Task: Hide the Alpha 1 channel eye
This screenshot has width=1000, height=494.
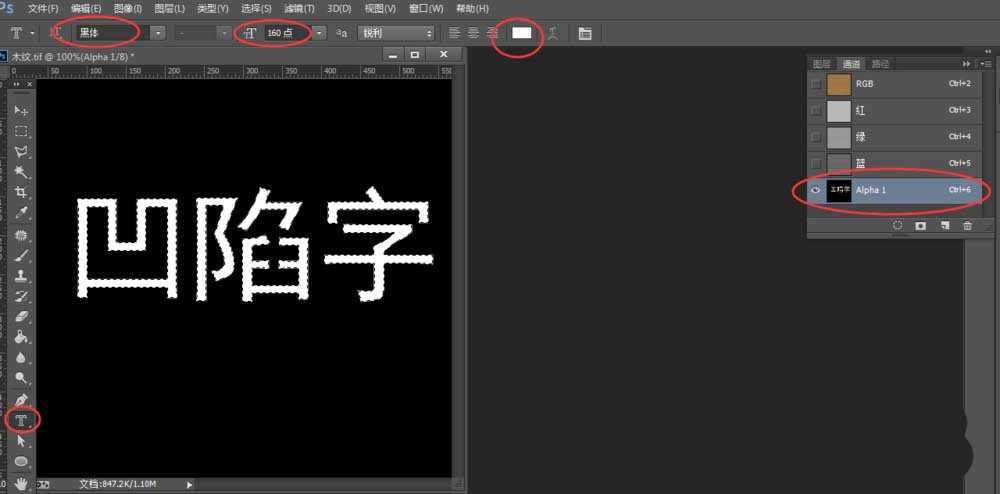Action: (x=815, y=190)
